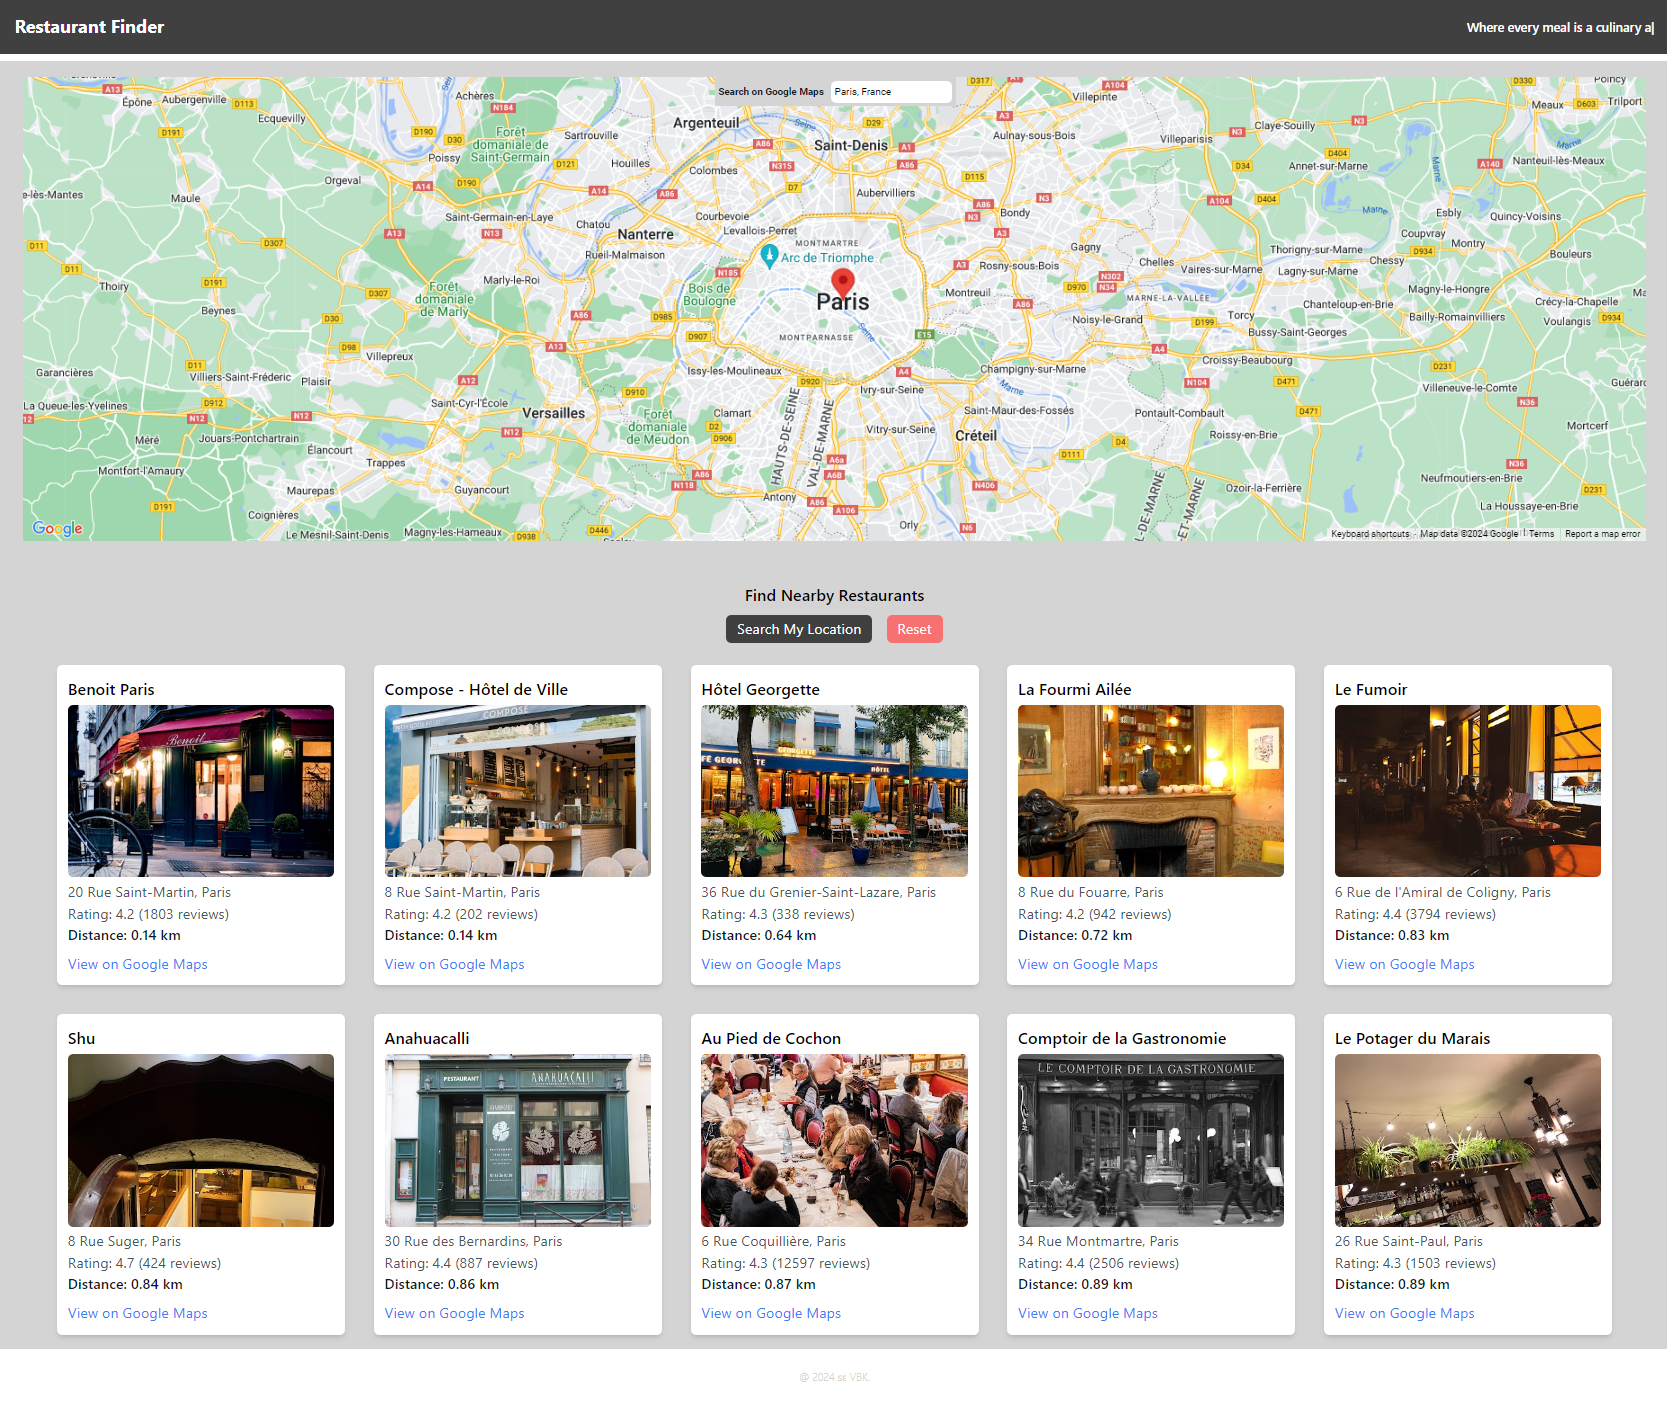Click the Shu restaurant photo
Screen dimensions: 1667x1403
pos(201,1140)
